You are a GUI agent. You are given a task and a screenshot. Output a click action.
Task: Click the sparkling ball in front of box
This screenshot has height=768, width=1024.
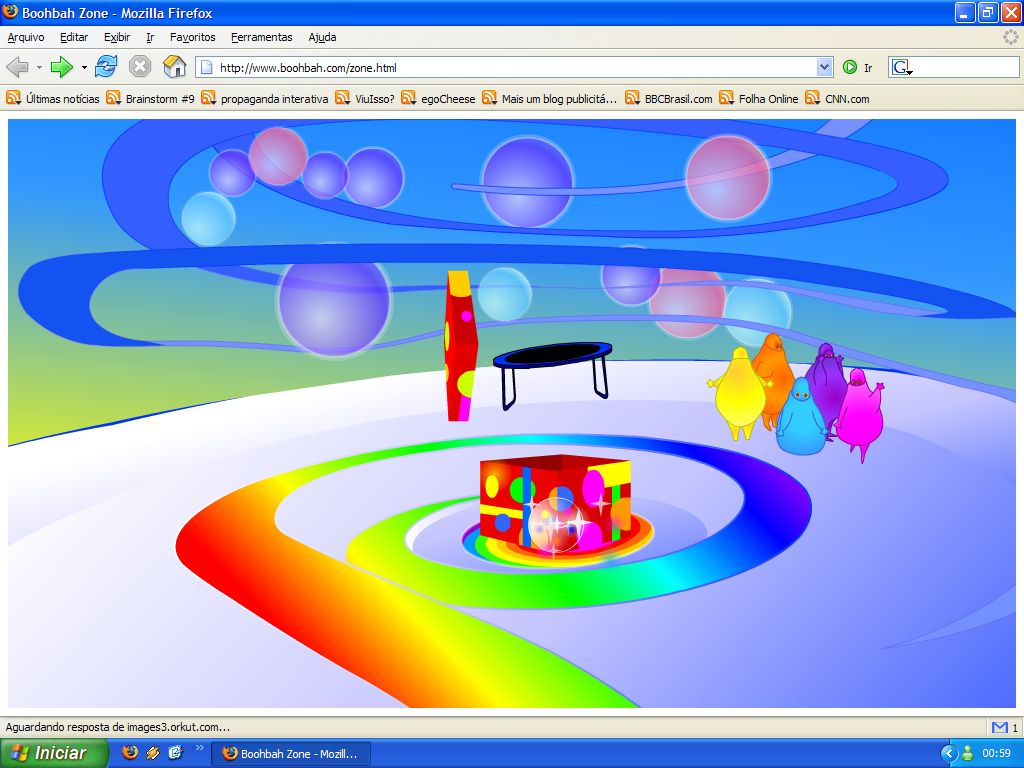555,524
